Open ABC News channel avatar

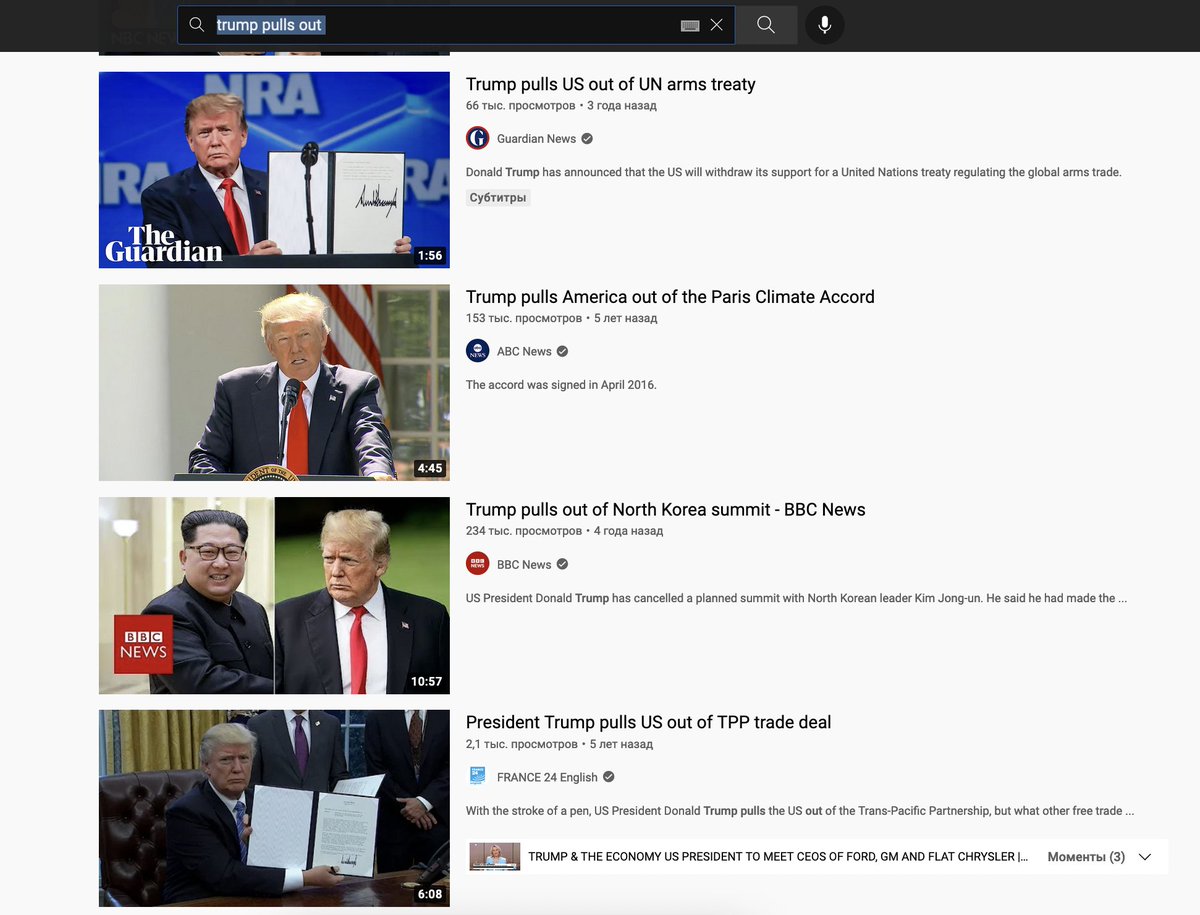478,351
